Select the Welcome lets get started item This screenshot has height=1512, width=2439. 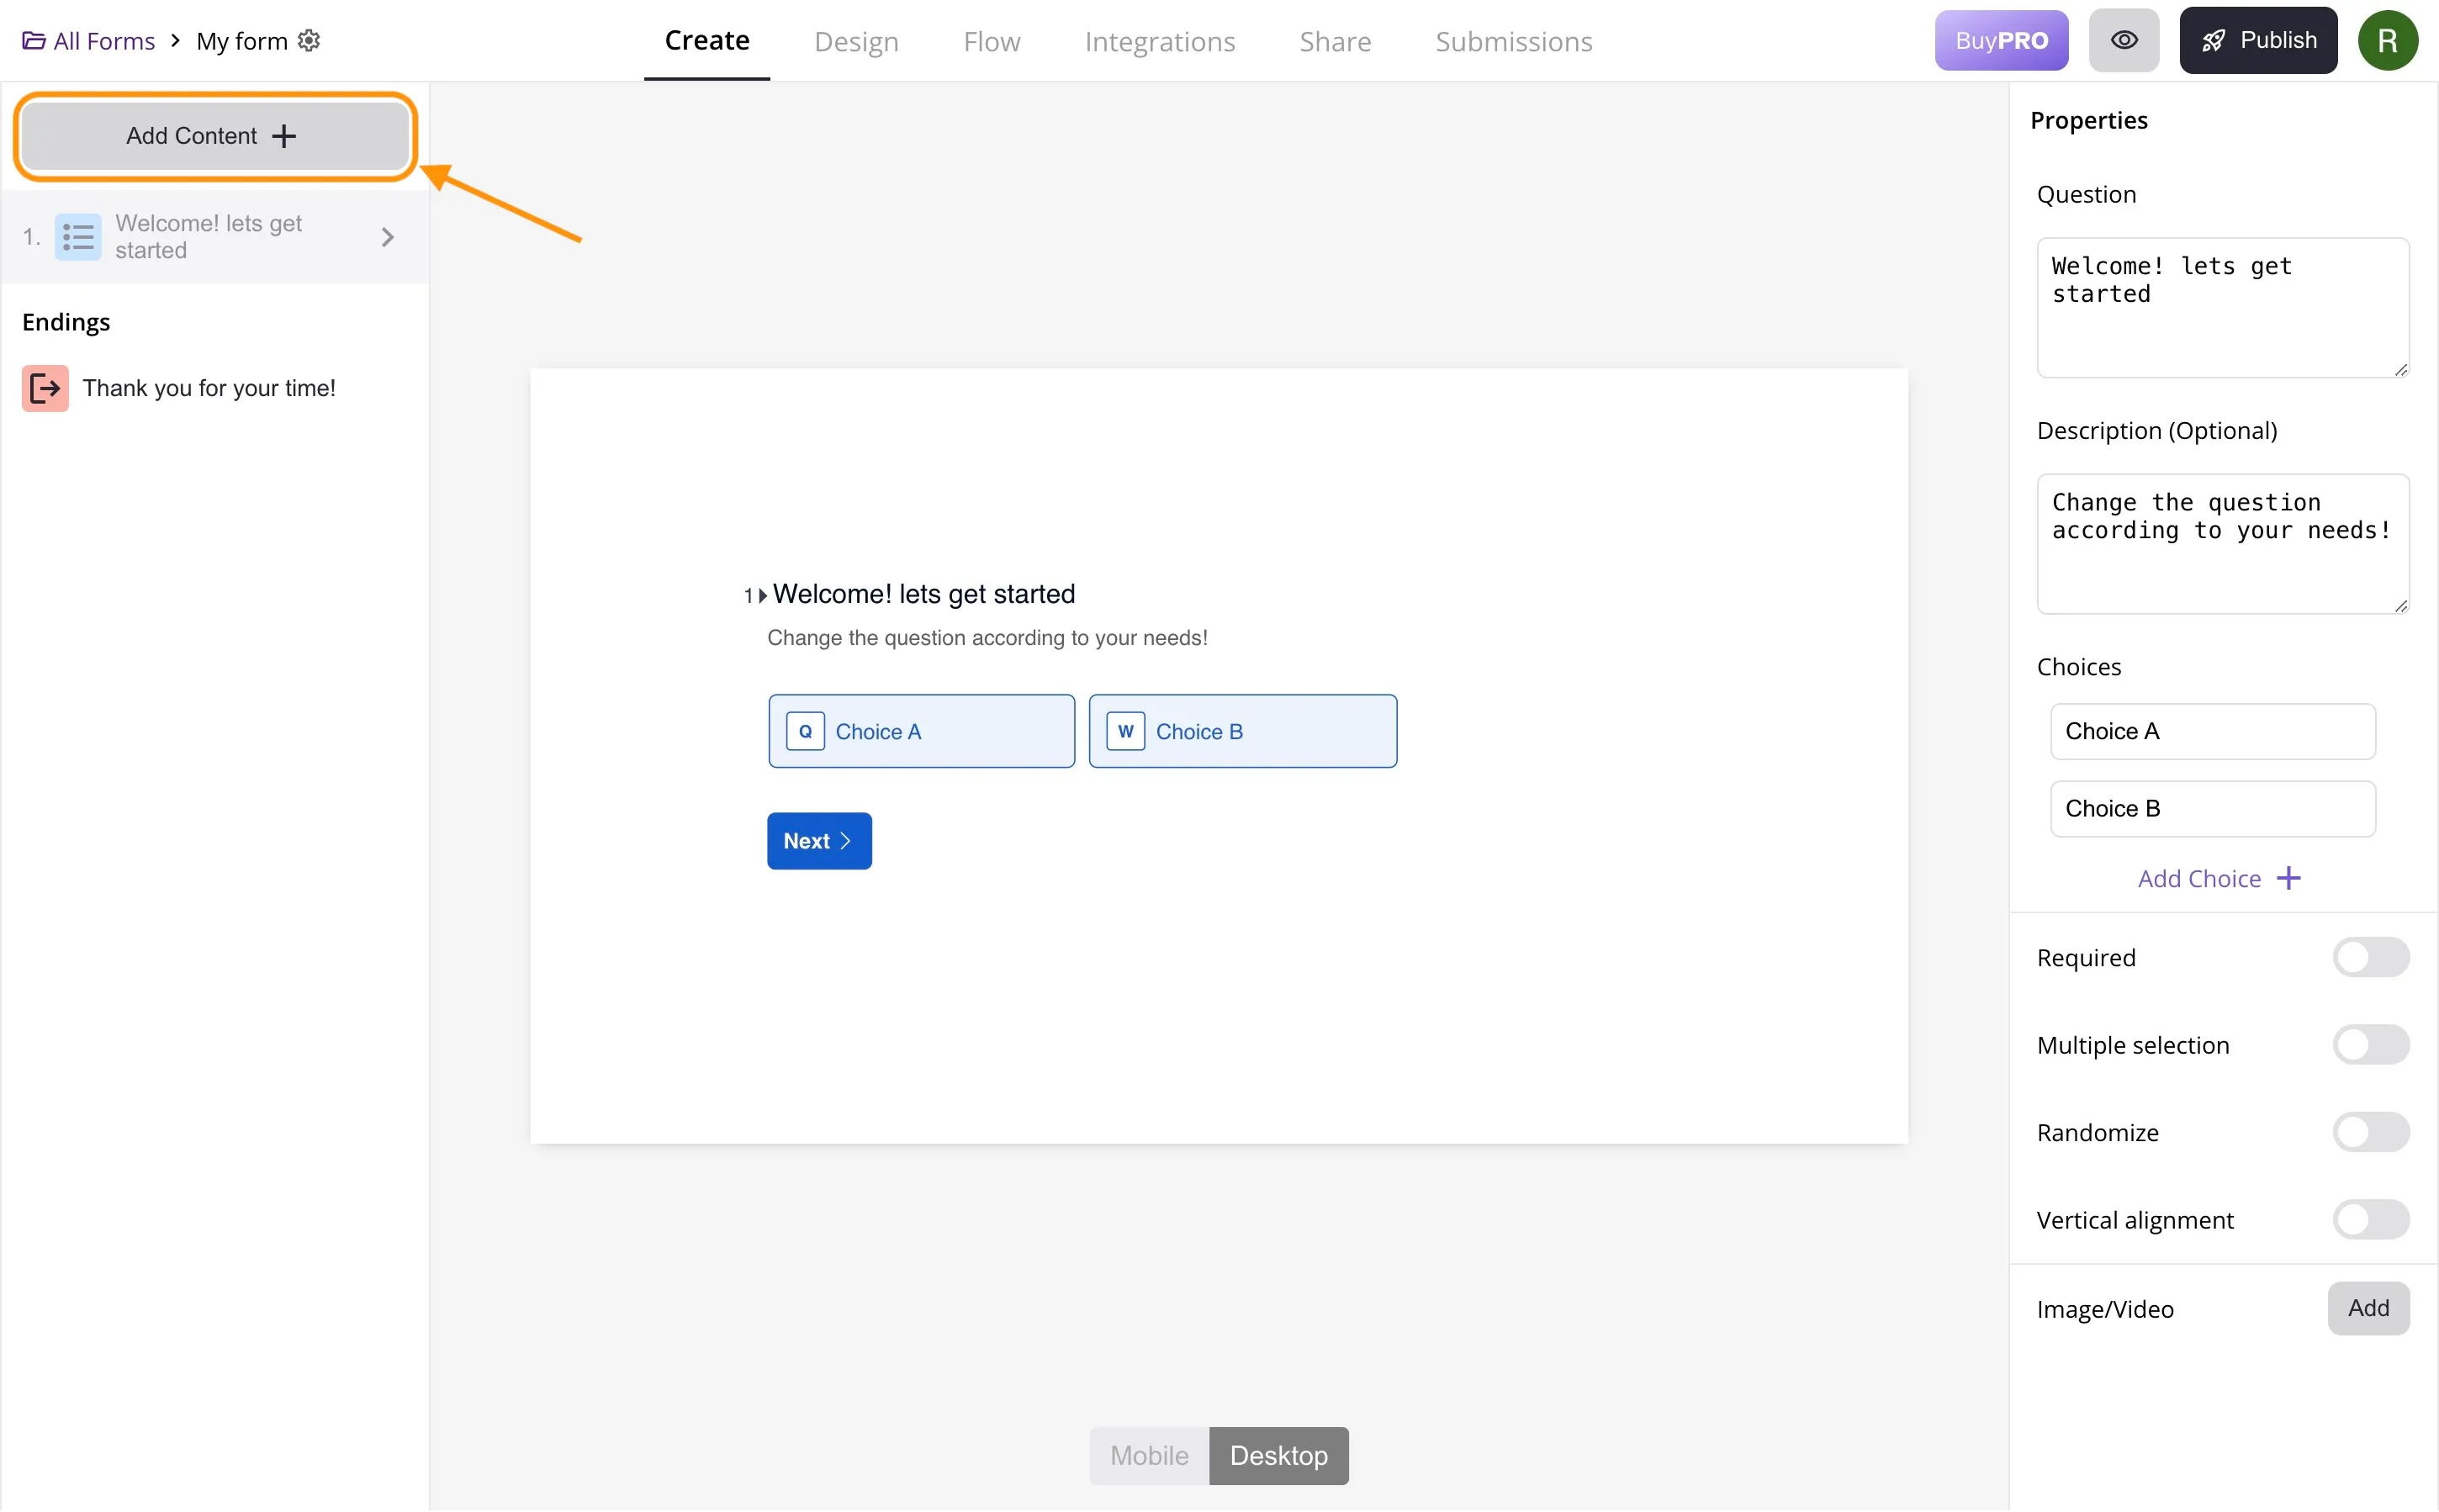tap(215, 237)
